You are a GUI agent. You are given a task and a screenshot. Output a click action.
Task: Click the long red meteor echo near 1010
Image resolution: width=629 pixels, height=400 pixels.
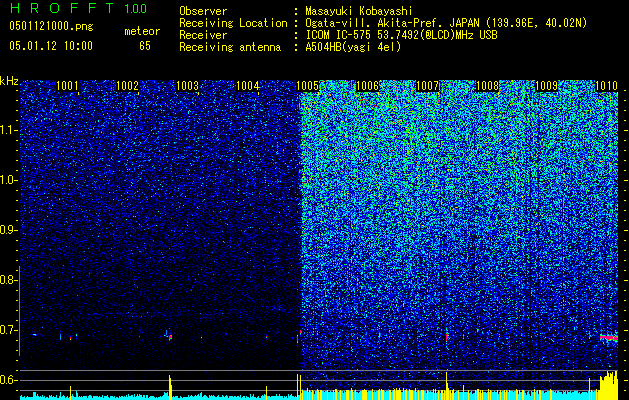pos(609,338)
